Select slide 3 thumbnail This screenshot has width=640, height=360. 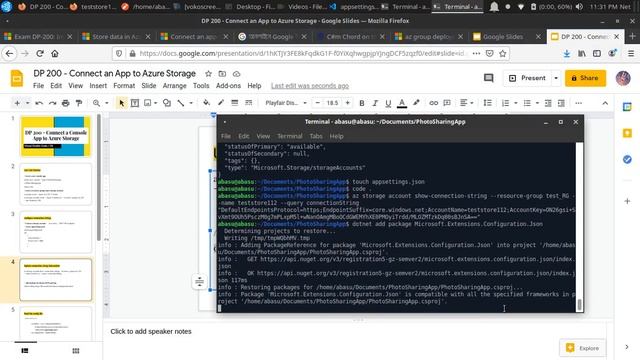56,232
